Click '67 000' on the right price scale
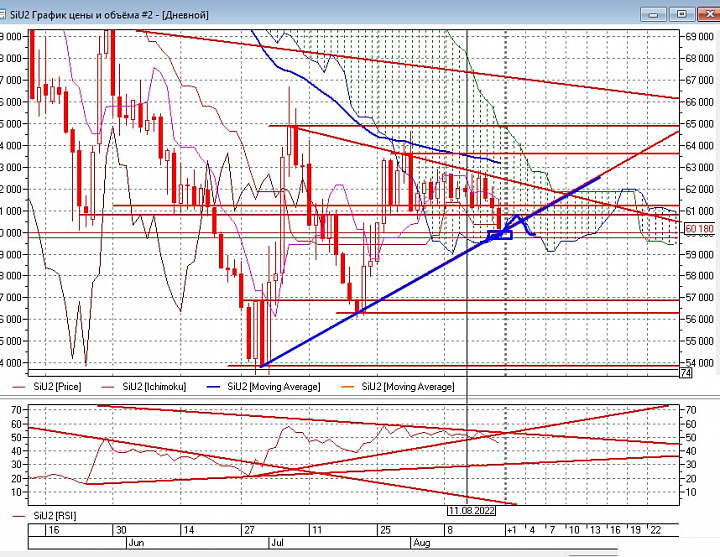This screenshot has width=720, height=557. click(699, 80)
